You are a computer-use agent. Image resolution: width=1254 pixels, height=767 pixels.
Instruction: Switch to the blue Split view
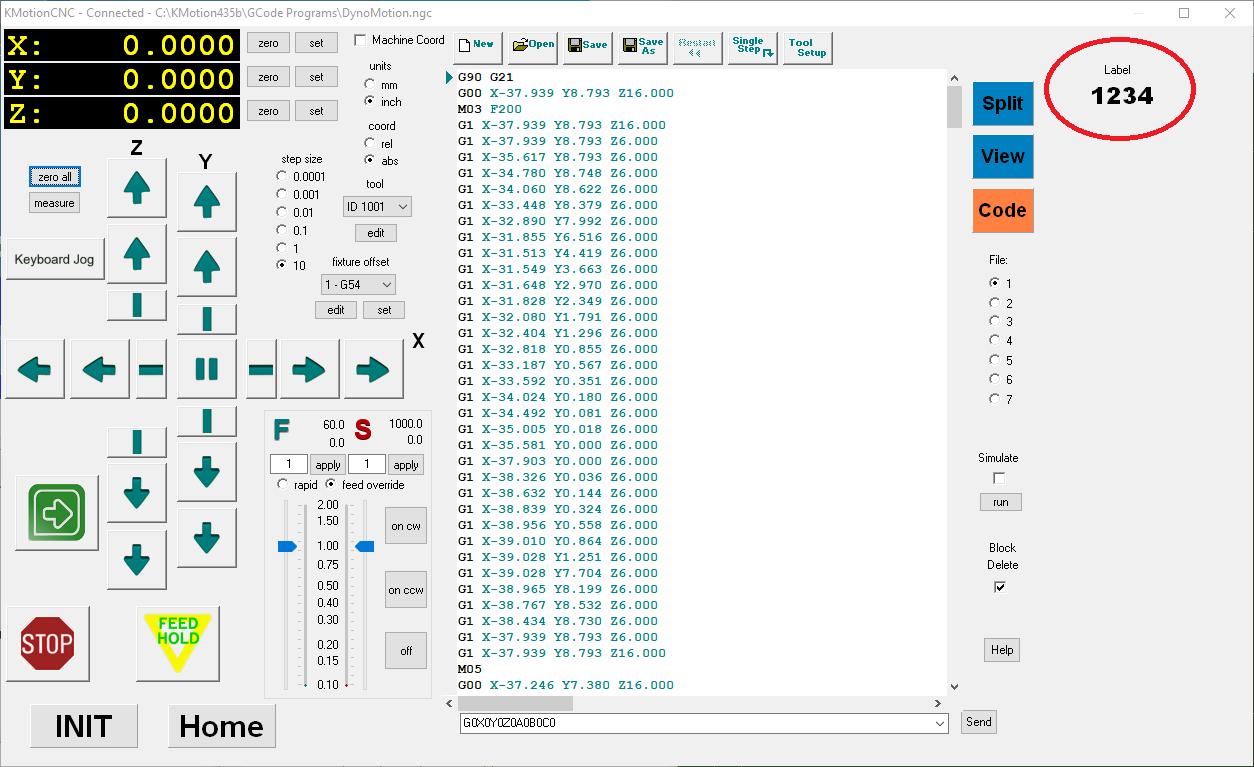pyautogui.click(x=1002, y=104)
